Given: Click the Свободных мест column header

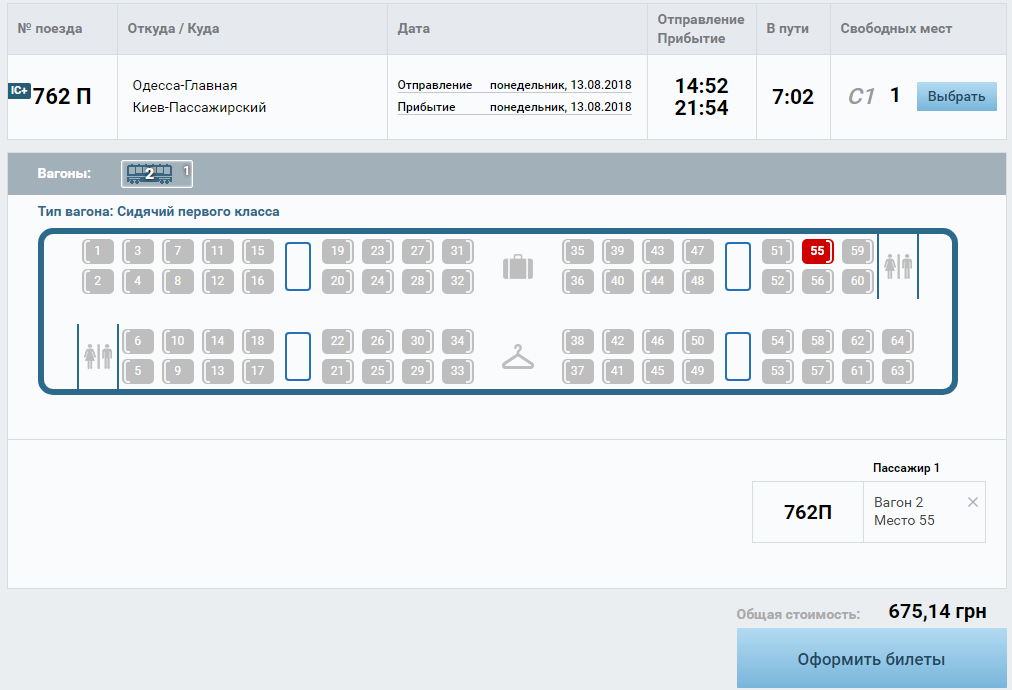Looking at the screenshot, I should [x=896, y=29].
